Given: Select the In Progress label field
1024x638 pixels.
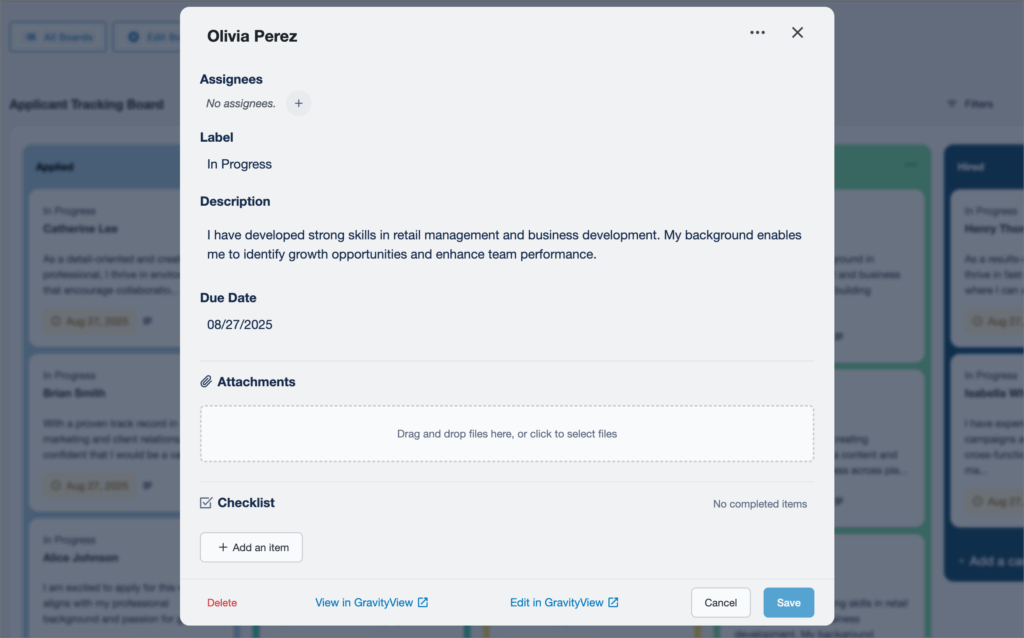Looking at the screenshot, I should pos(240,164).
